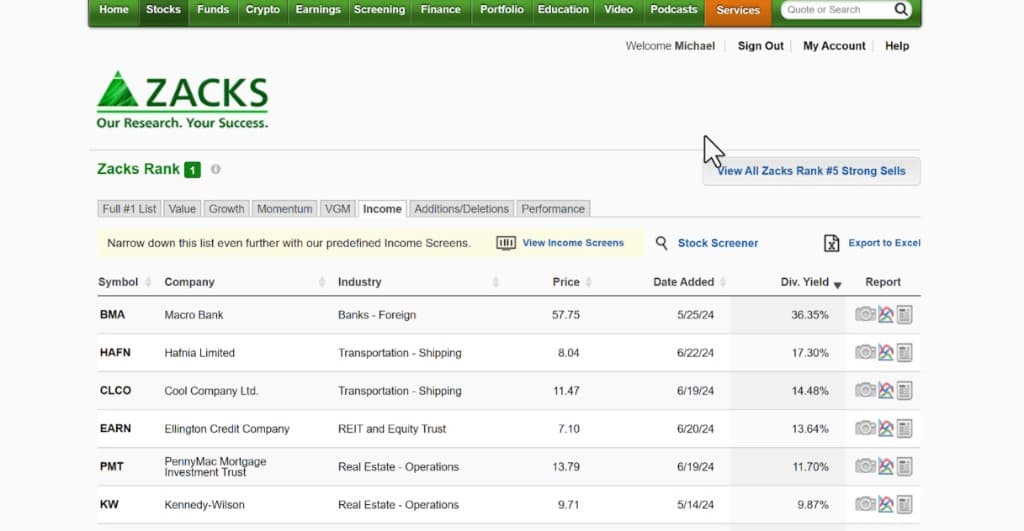Sort table by Symbol column arrows
This screenshot has height=531, width=1024.
[x=148, y=282]
